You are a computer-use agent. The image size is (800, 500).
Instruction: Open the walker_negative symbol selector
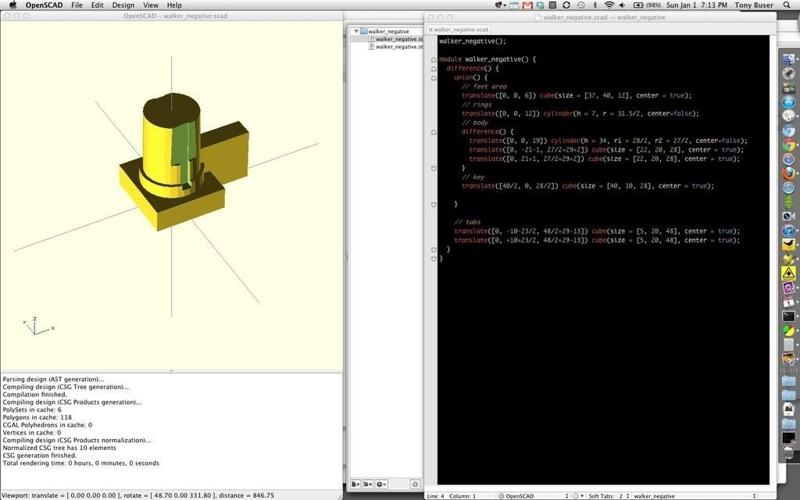coord(694,496)
